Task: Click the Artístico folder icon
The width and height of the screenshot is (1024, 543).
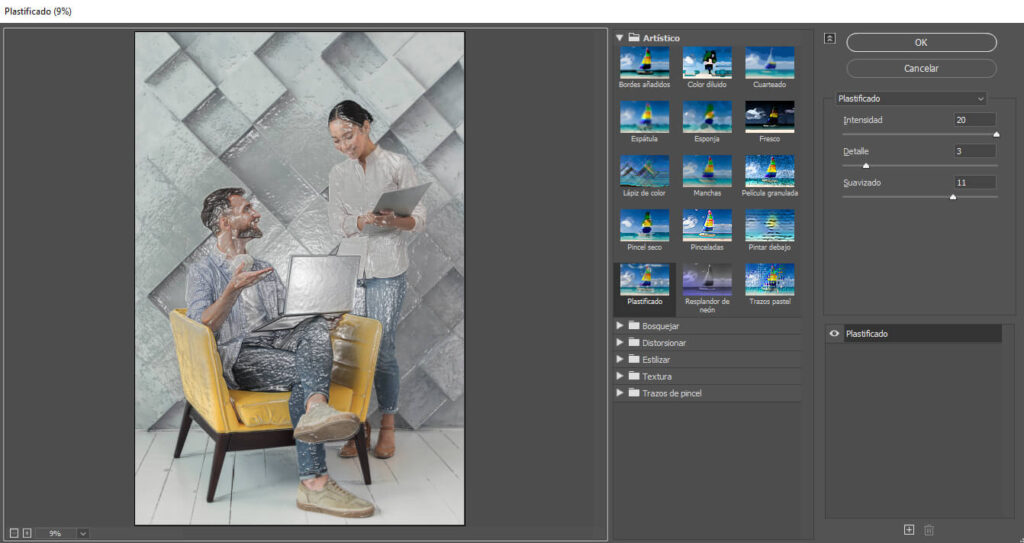Action: [633, 38]
